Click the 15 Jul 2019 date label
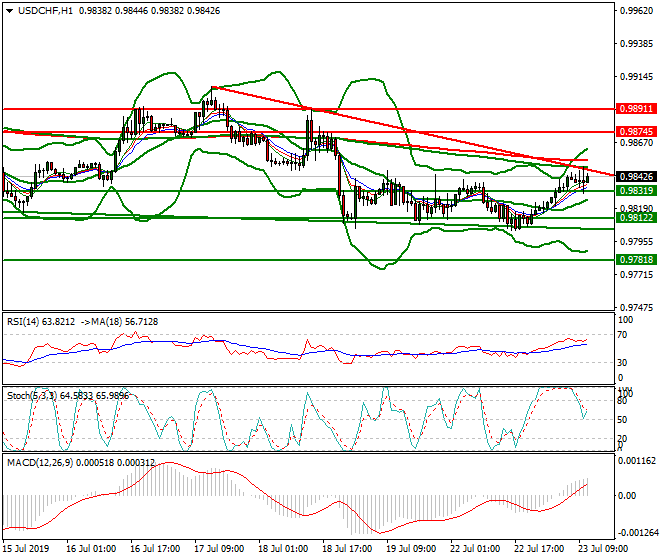This screenshot has height=560, width=660. (26, 549)
